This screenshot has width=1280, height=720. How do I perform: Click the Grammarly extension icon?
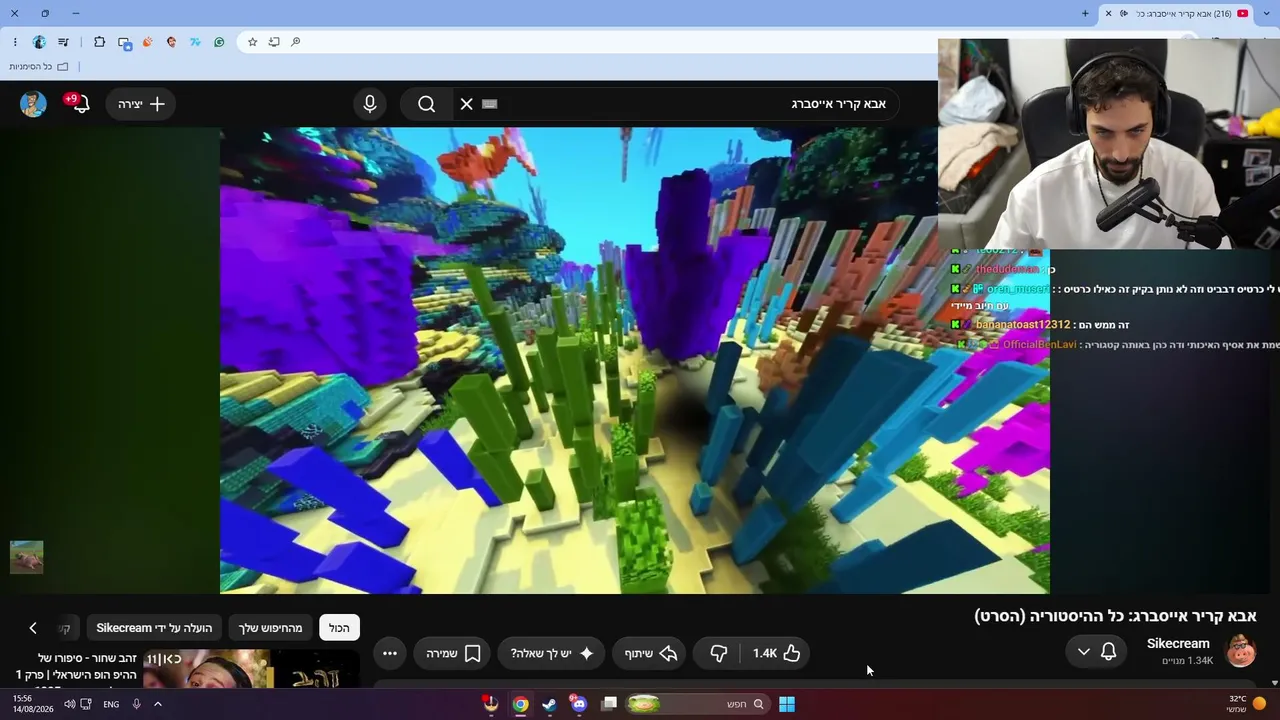tap(219, 42)
